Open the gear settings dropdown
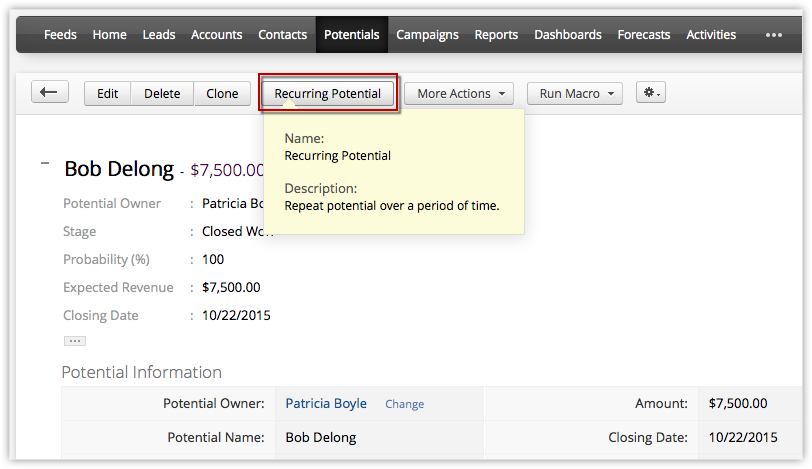The height and width of the screenshot is (469, 812). click(x=653, y=93)
